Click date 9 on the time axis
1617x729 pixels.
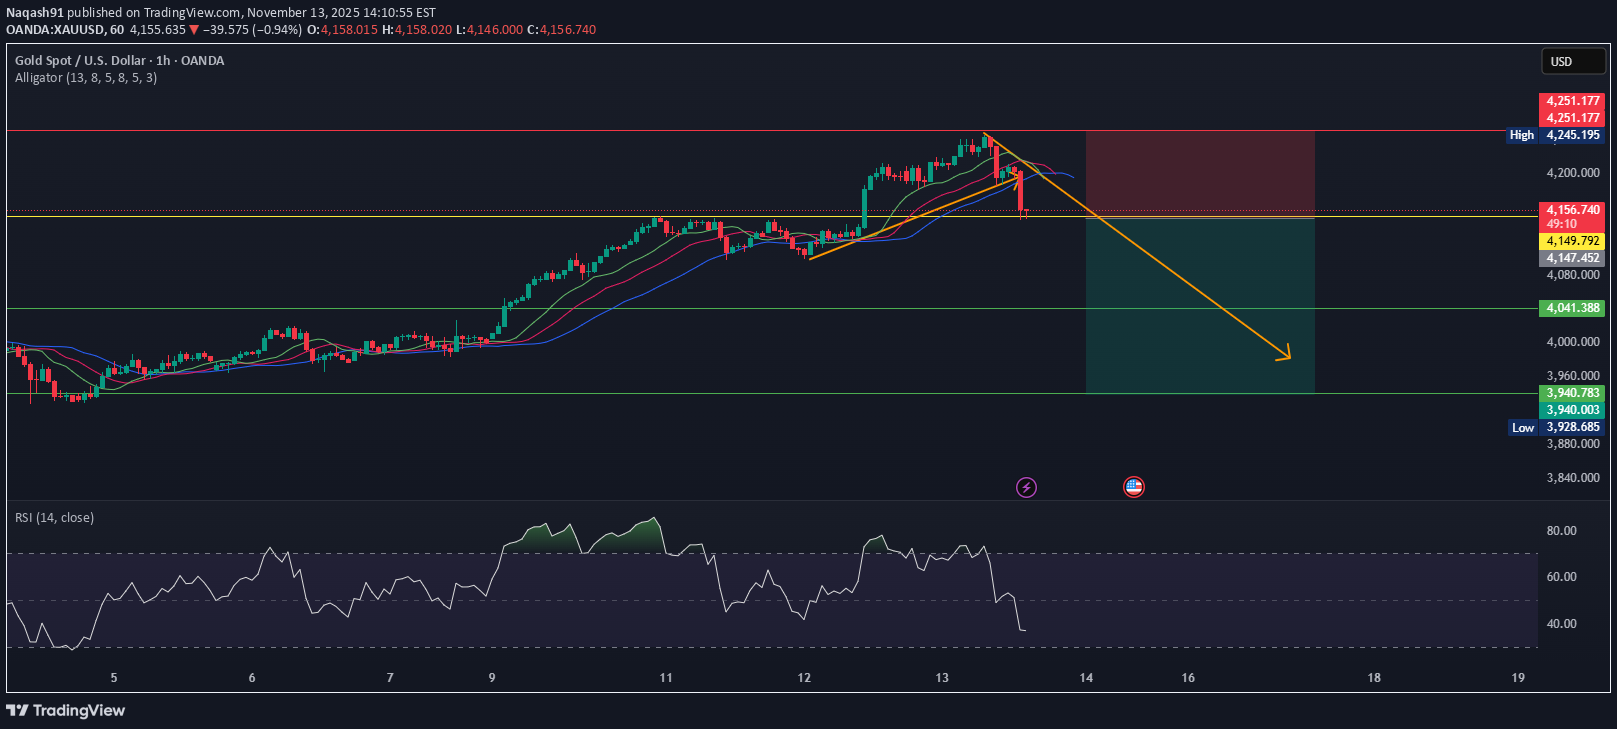(x=492, y=678)
